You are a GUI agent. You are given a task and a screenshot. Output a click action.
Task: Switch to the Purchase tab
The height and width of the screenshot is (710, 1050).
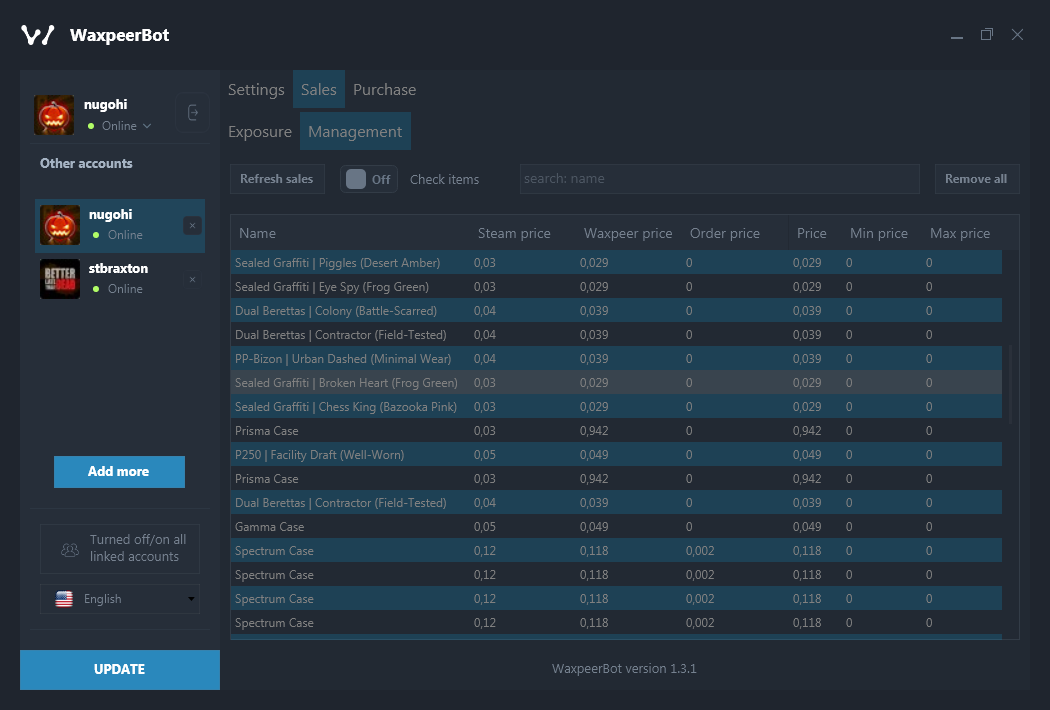point(384,90)
